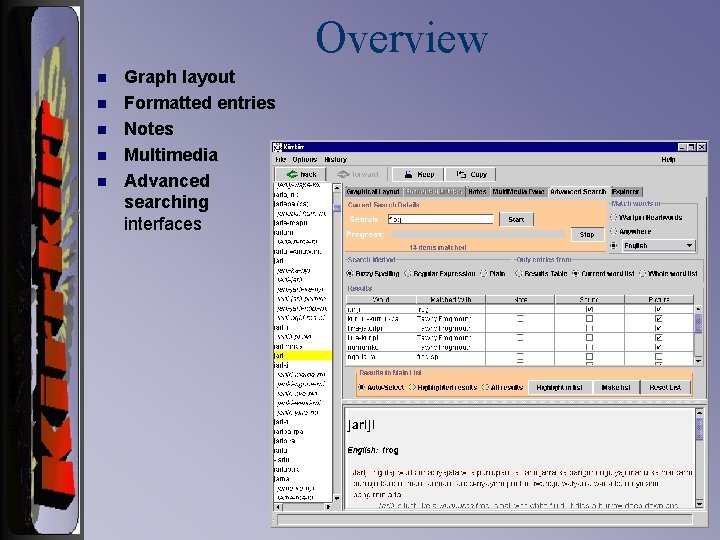Select the Anywhere match option
Screen dimensions: 720x540
click(x=613, y=231)
